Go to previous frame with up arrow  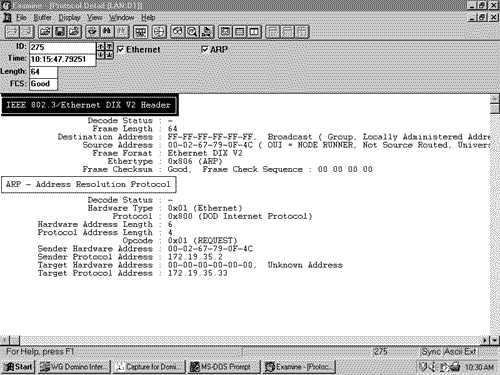pyautogui.click(x=101, y=47)
